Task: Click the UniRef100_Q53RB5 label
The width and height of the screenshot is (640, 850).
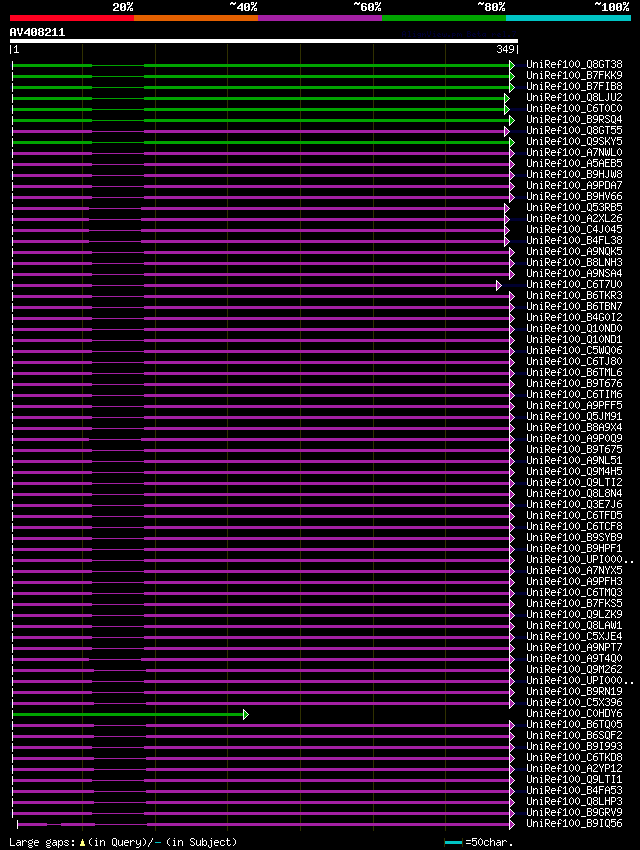Action: (x=574, y=208)
